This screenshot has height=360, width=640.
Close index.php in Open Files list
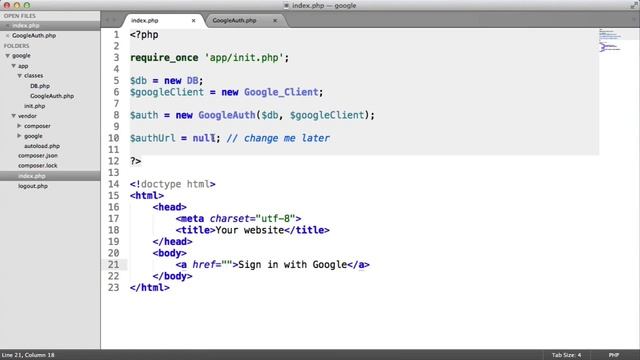coord(7,26)
